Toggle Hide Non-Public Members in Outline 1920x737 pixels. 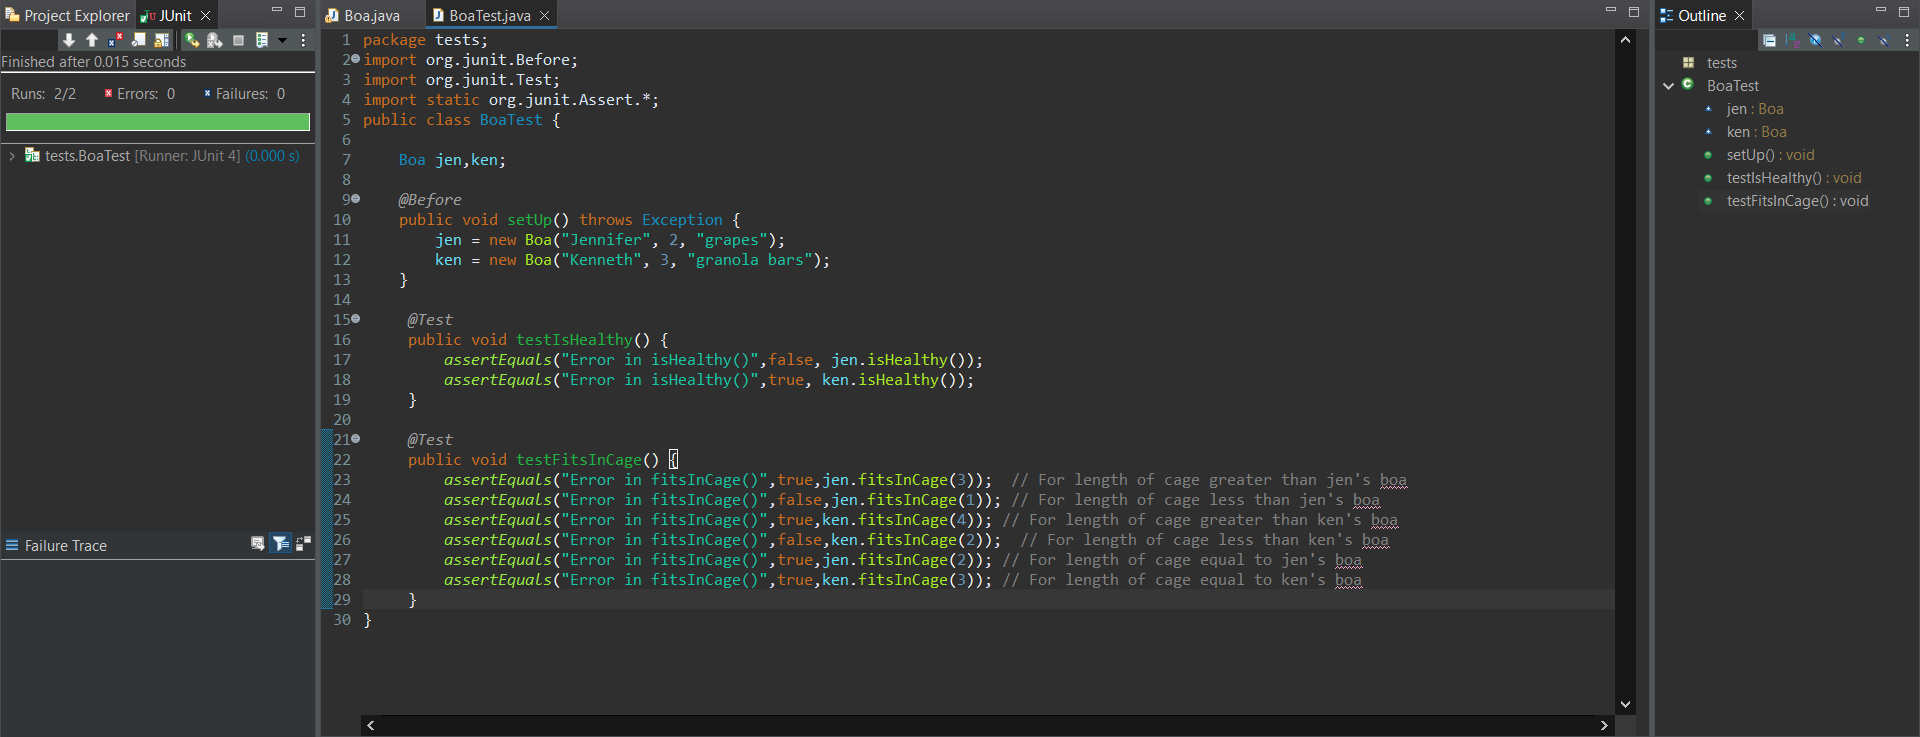click(x=1861, y=40)
